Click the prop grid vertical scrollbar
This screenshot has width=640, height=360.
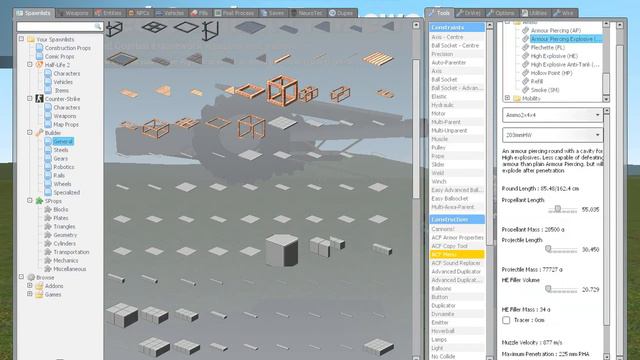pos(416,129)
